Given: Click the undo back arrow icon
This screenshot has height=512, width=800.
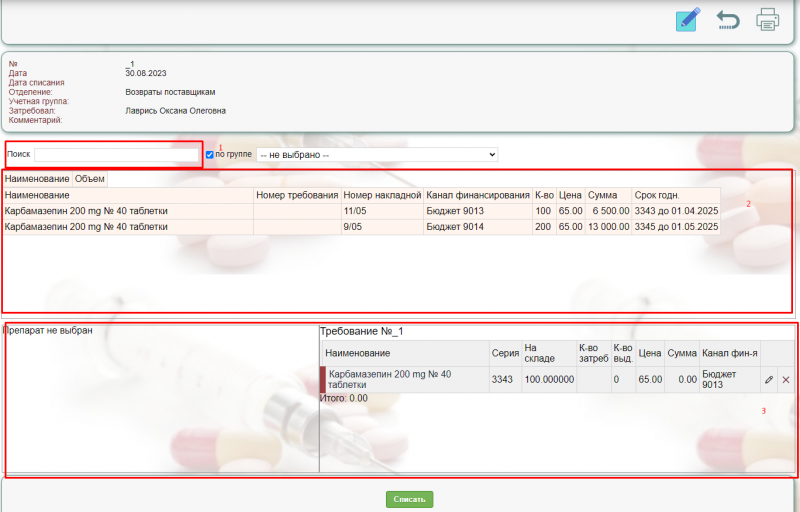Looking at the screenshot, I should tap(727, 20).
